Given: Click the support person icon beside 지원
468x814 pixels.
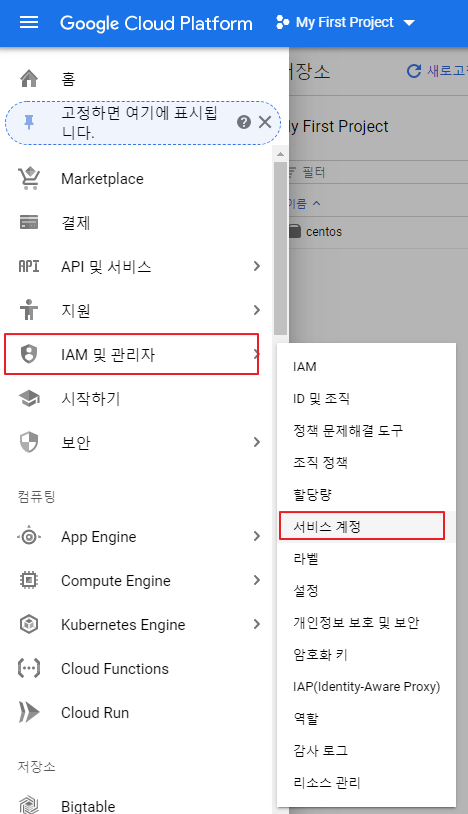Looking at the screenshot, I should [x=29, y=310].
